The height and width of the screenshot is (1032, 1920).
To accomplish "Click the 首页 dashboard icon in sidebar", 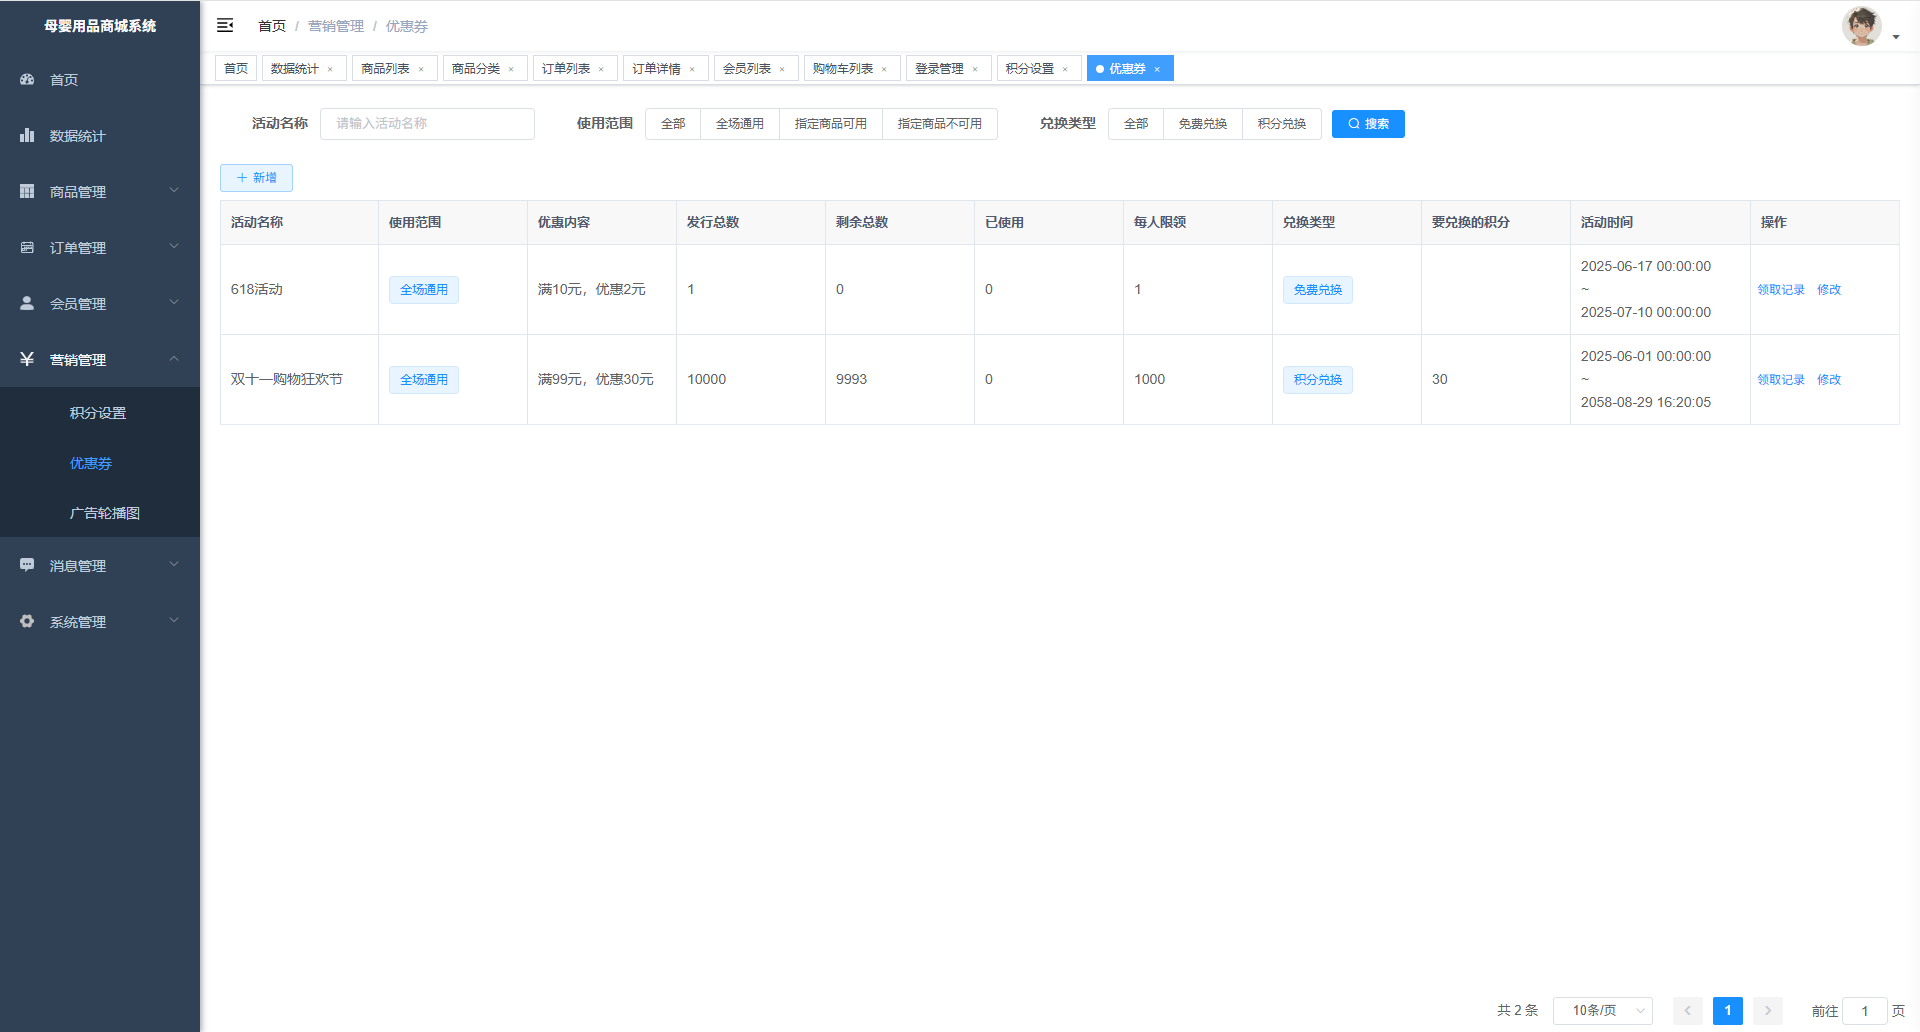I will point(27,79).
